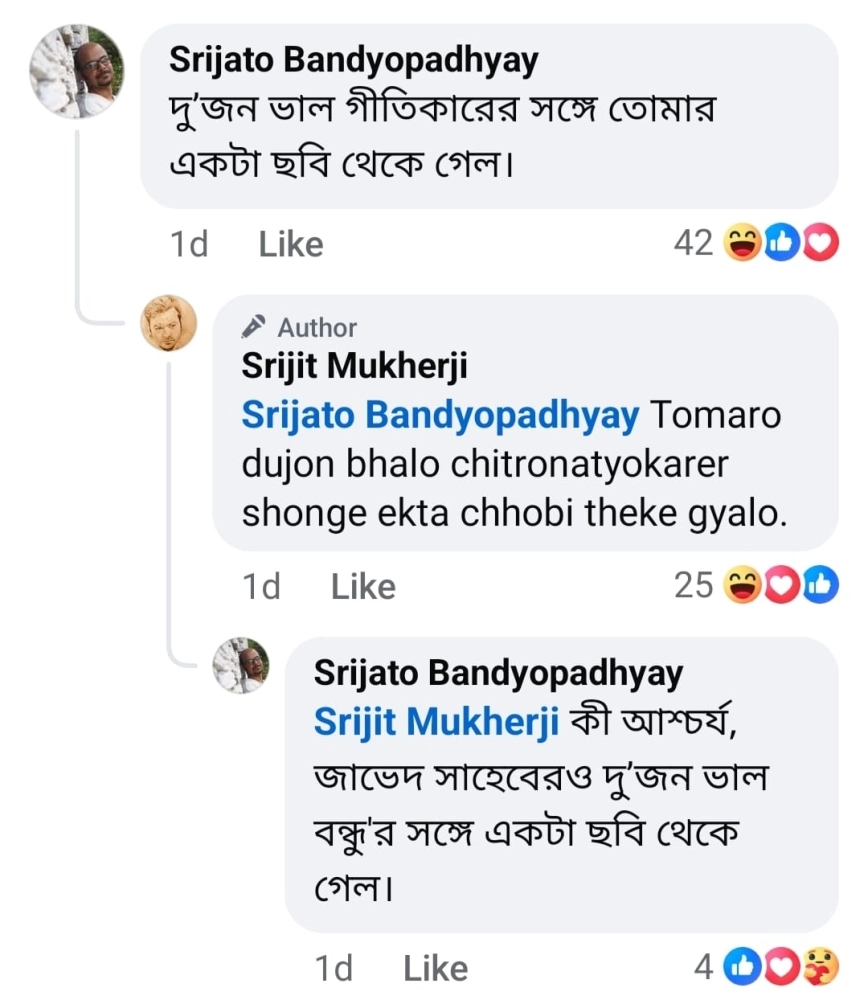868x1000 pixels.
Task: Click the thumbs-up reaction icon beside 42
Action: pos(781,243)
